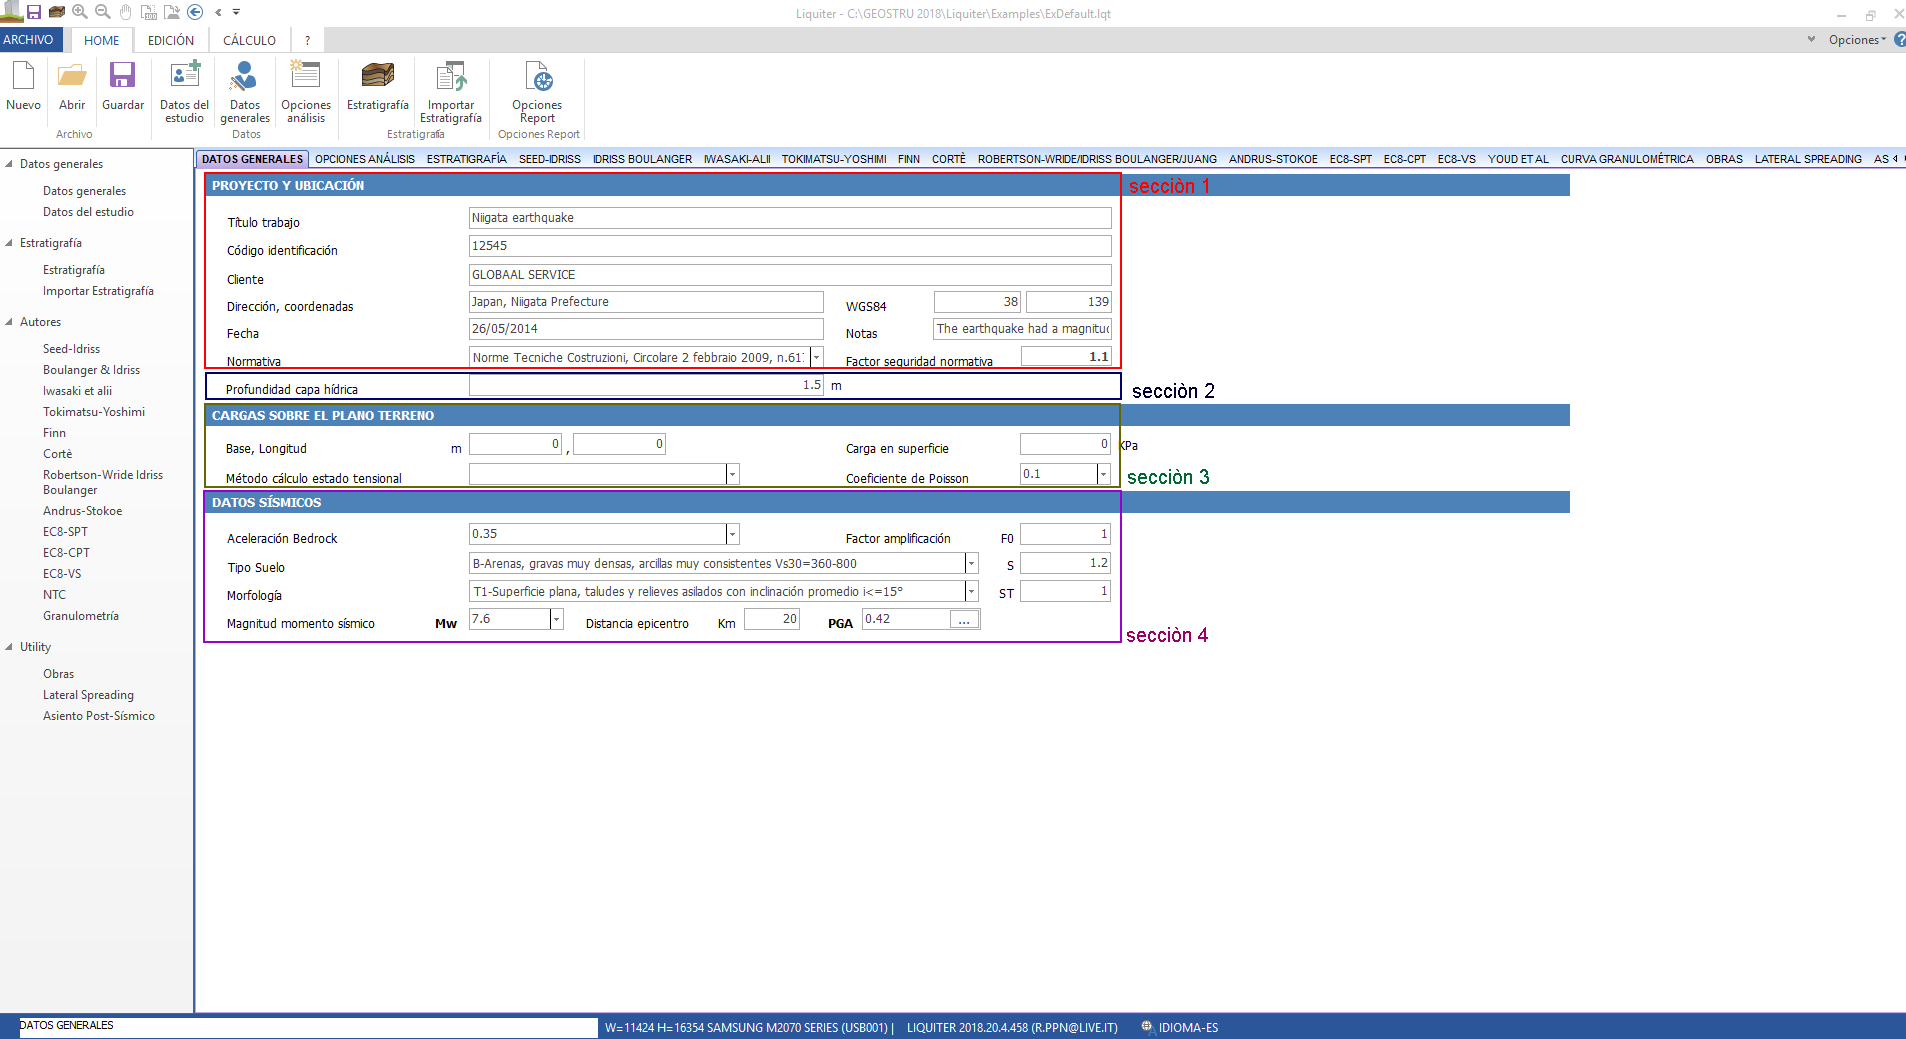
Task: Open Opciones análisis ribbon icon
Action: pos(306,92)
